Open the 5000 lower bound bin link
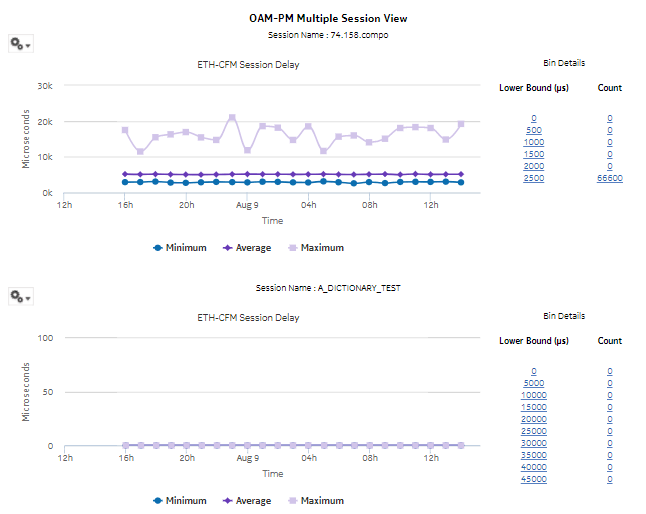Screen dimensions: 646x514 coord(534,383)
